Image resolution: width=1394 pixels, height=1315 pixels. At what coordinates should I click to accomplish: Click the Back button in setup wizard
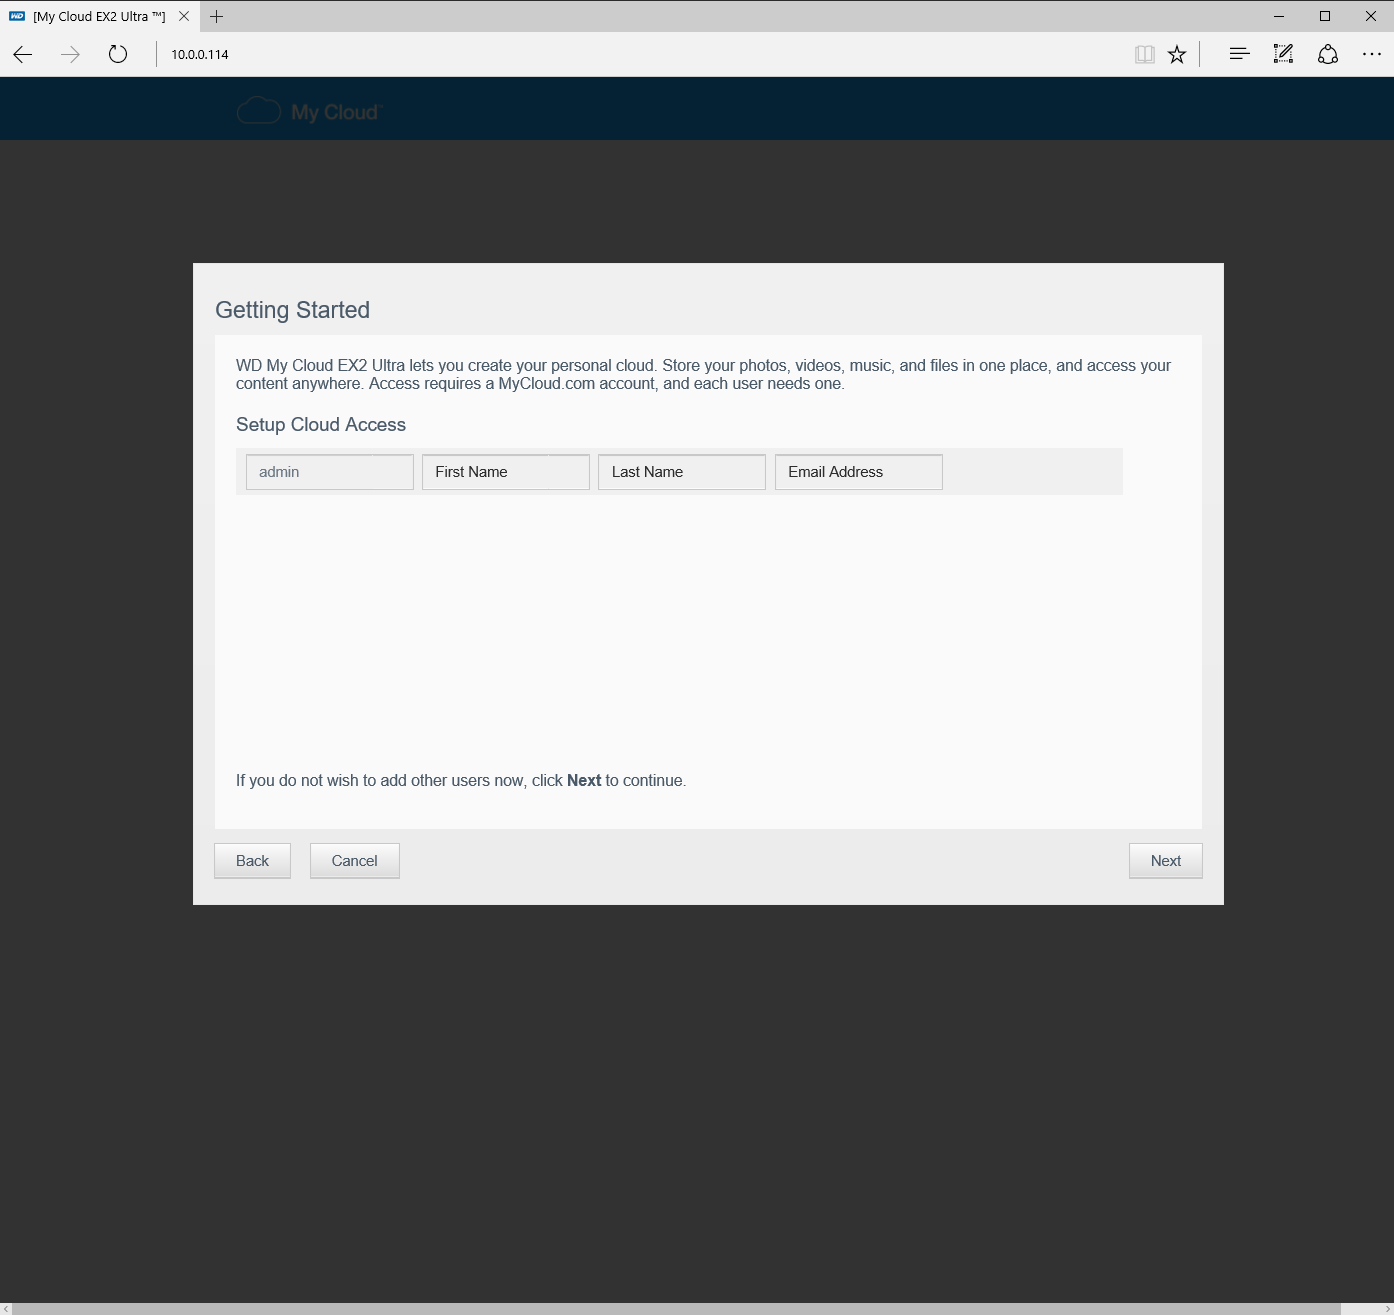click(x=252, y=861)
